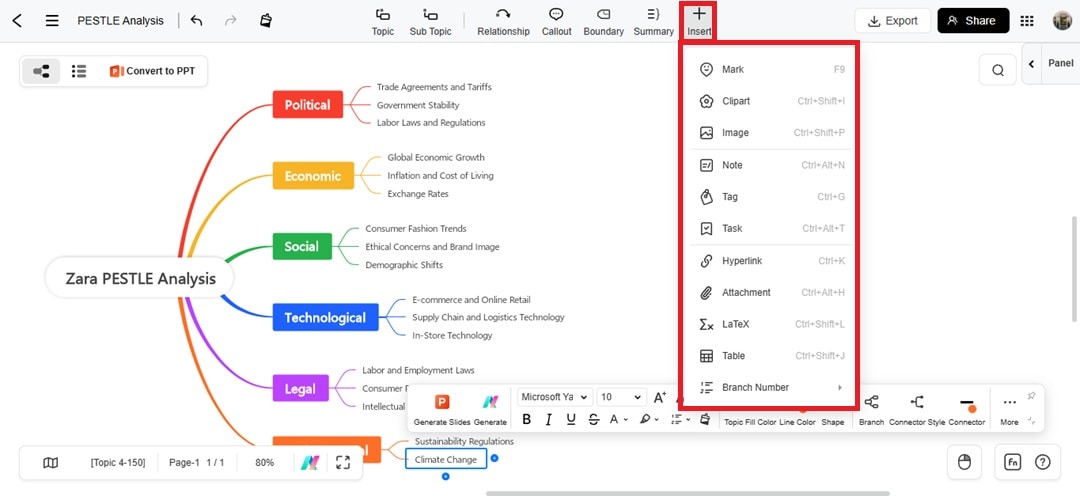Open the search magnifier button
This screenshot has height=496, width=1080.
[997, 70]
